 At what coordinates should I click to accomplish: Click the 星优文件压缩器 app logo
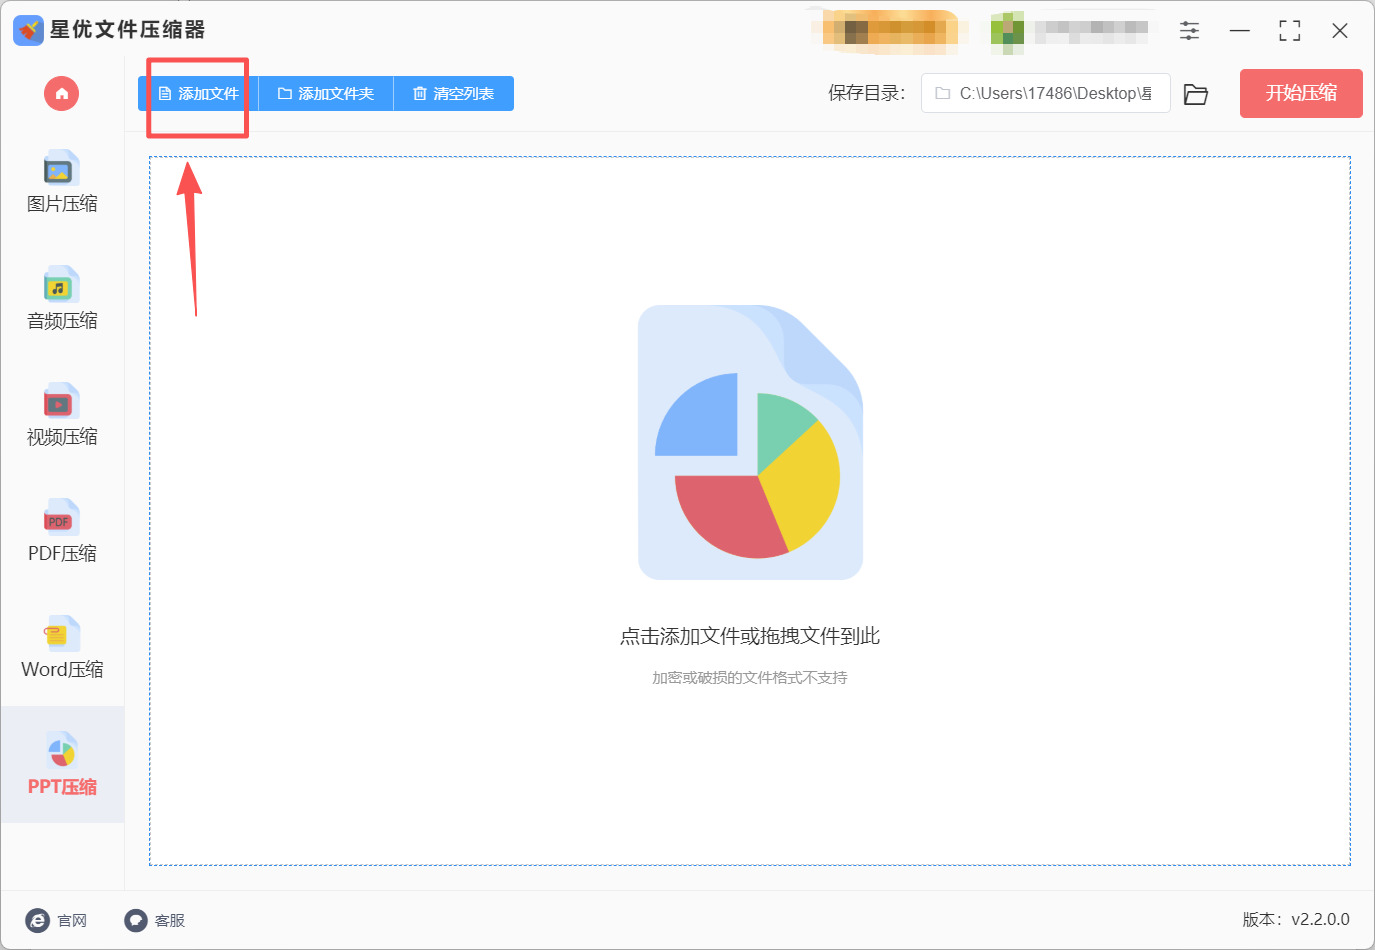point(28,30)
